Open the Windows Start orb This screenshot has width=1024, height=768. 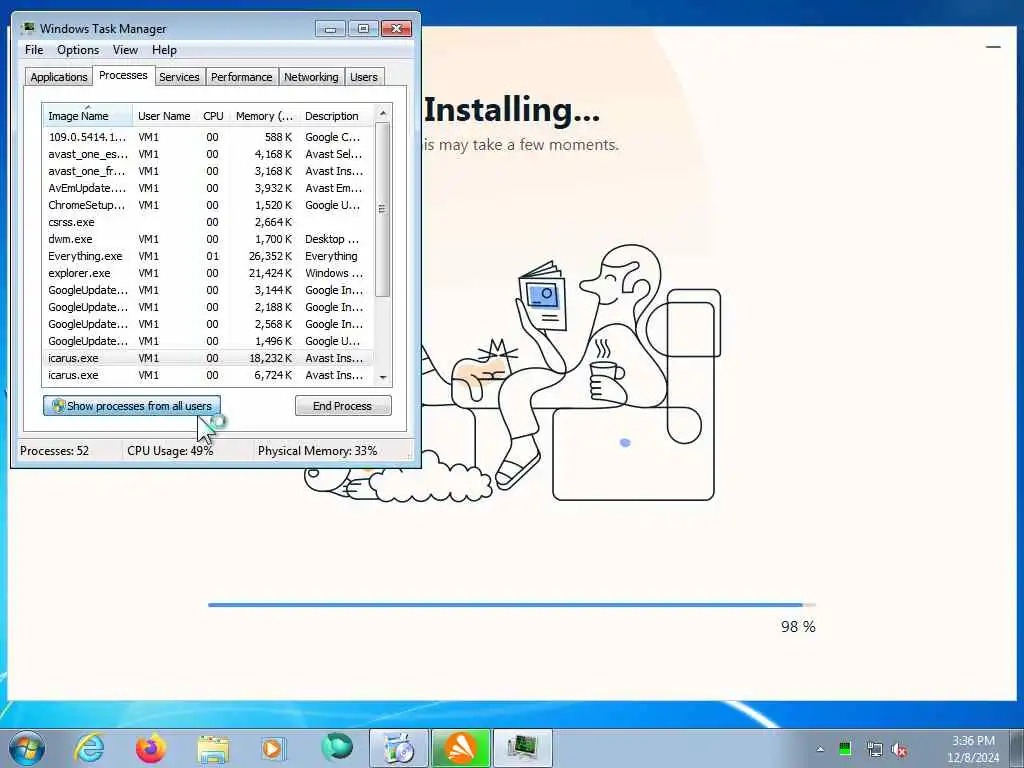click(x=27, y=748)
